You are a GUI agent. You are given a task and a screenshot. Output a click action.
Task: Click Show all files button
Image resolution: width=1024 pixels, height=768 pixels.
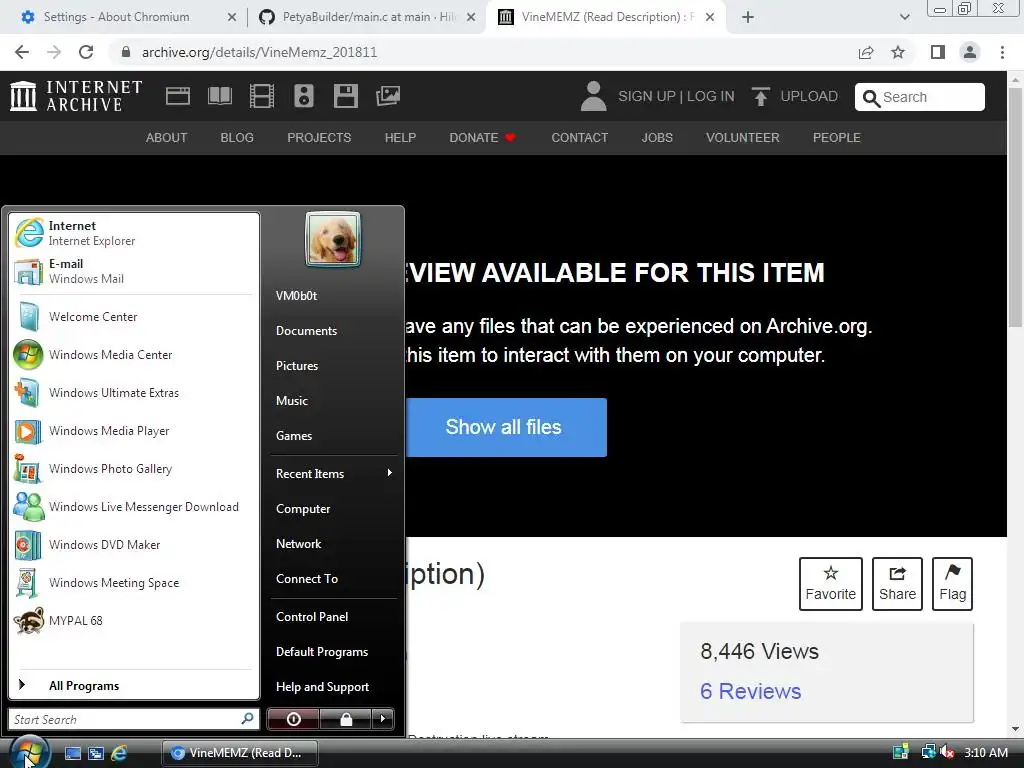(x=506, y=427)
